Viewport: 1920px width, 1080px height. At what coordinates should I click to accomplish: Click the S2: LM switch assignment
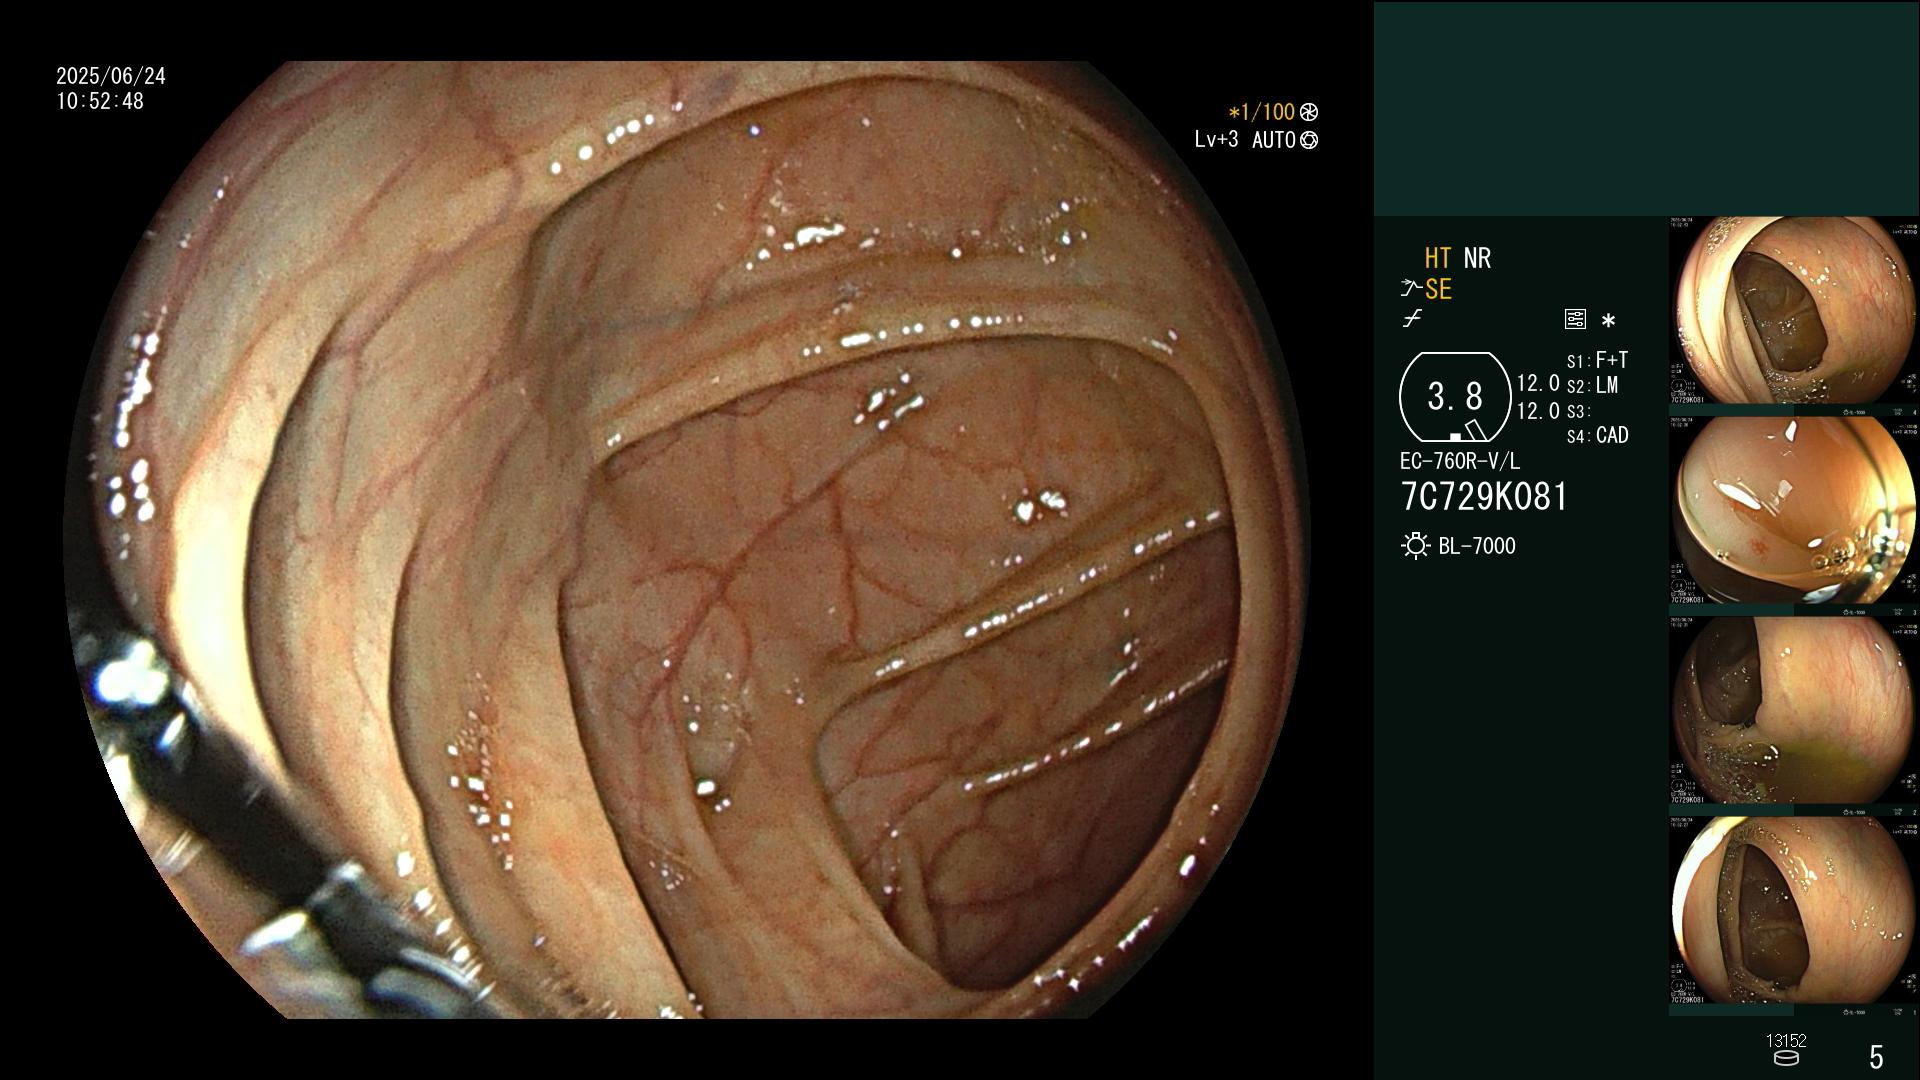pyautogui.click(x=1592, y=386)
